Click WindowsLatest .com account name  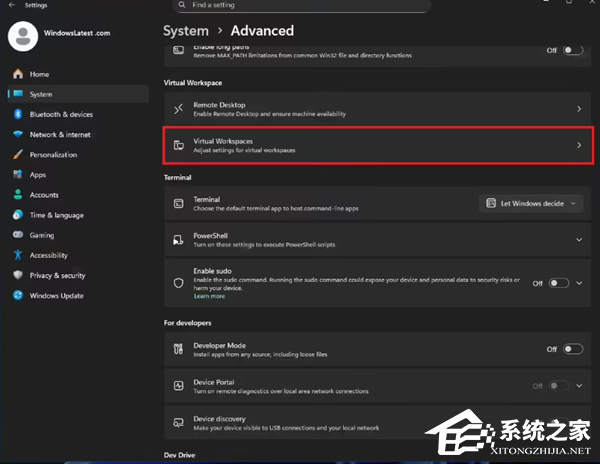(77, 33)
